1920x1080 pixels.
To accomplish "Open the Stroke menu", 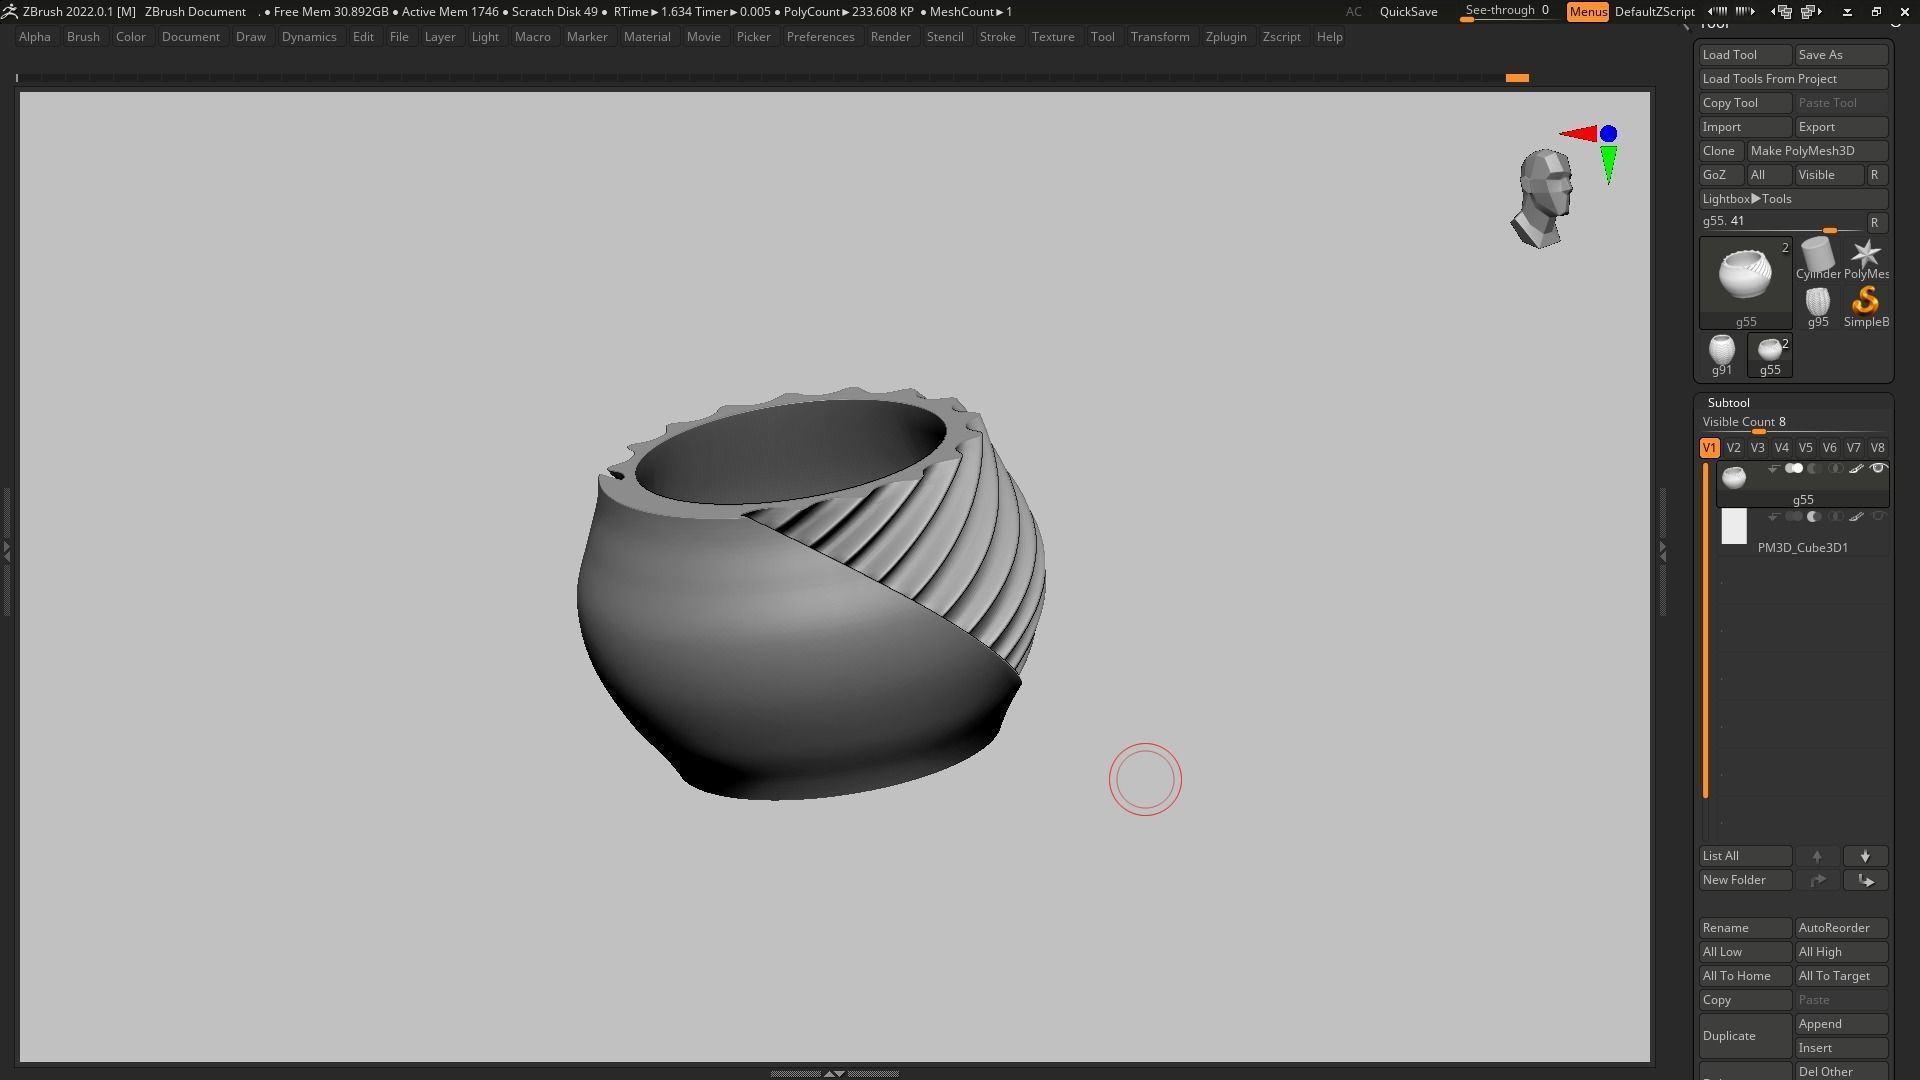I will coord(997,37).
